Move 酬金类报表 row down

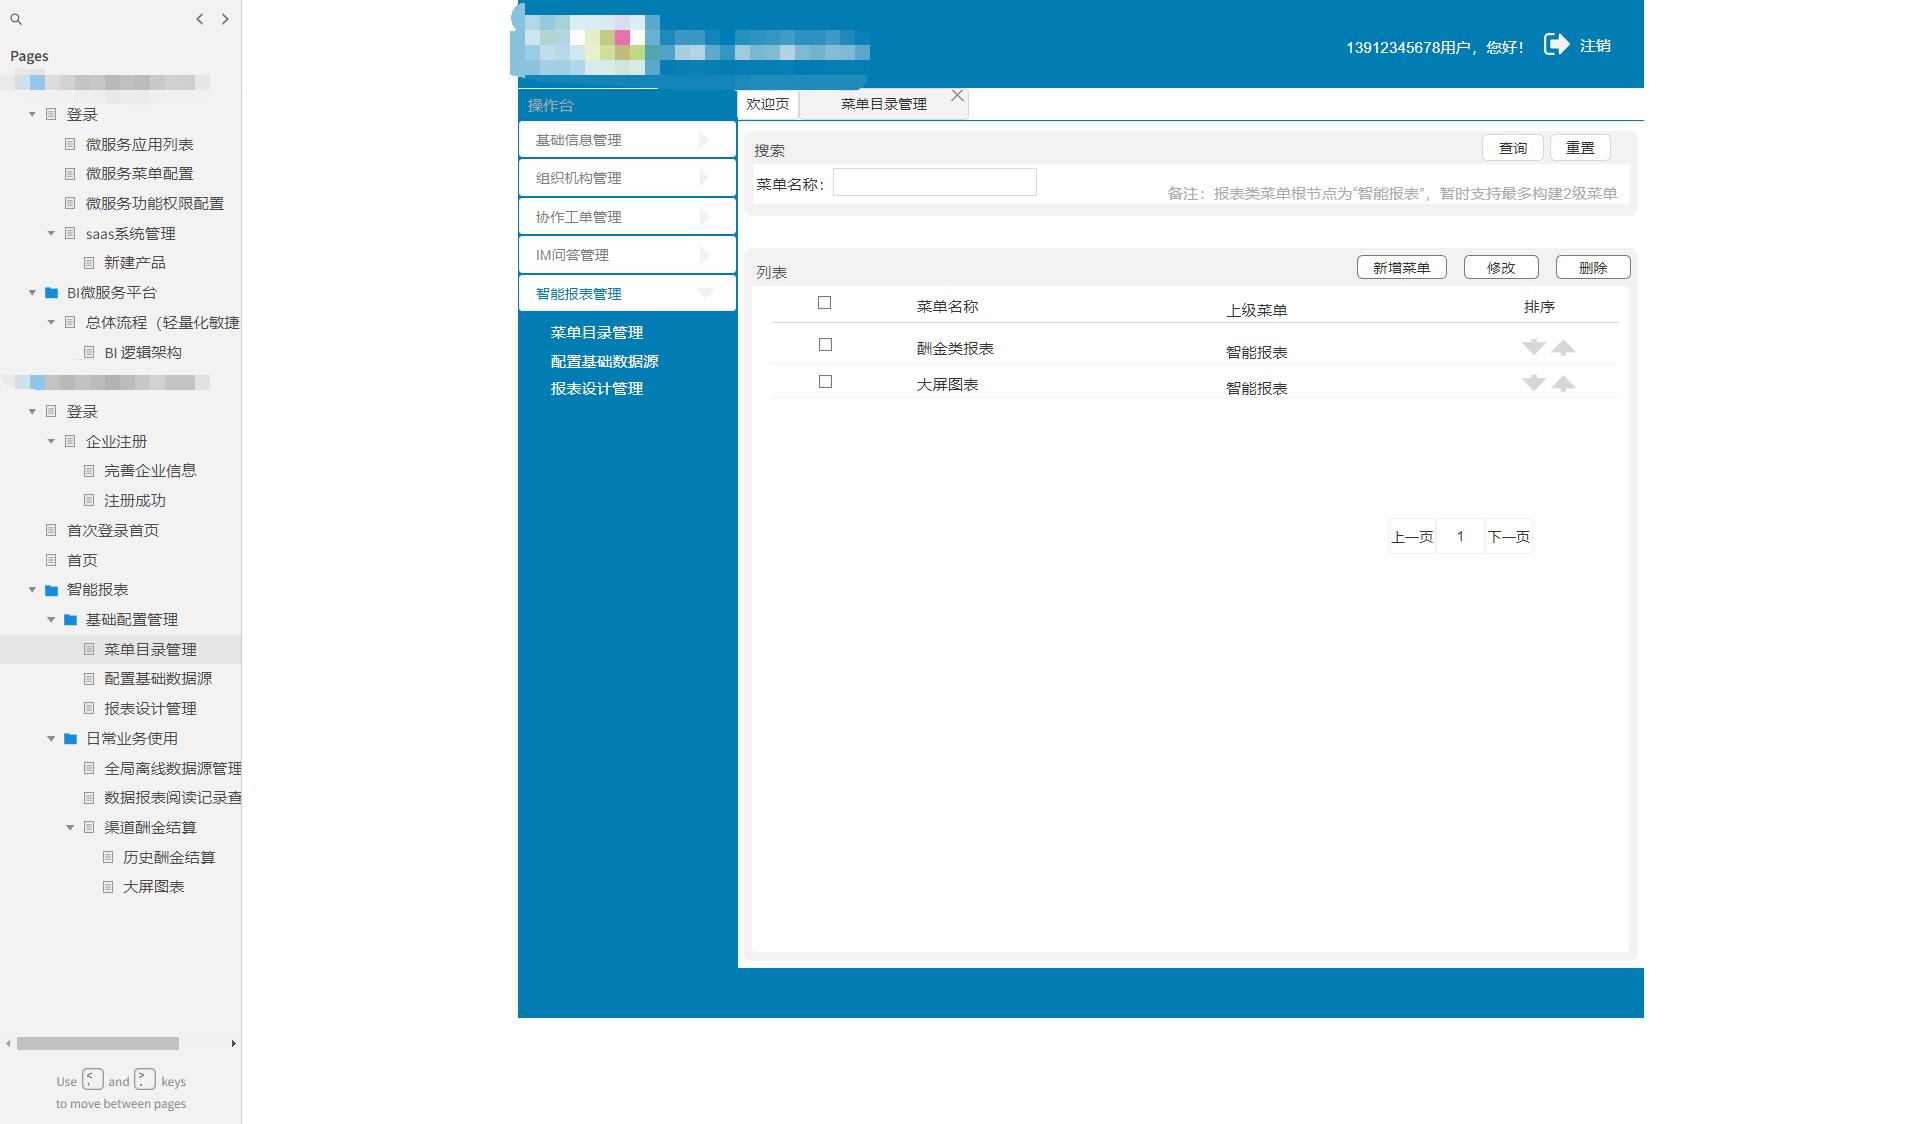click(x=1533, y=347)
